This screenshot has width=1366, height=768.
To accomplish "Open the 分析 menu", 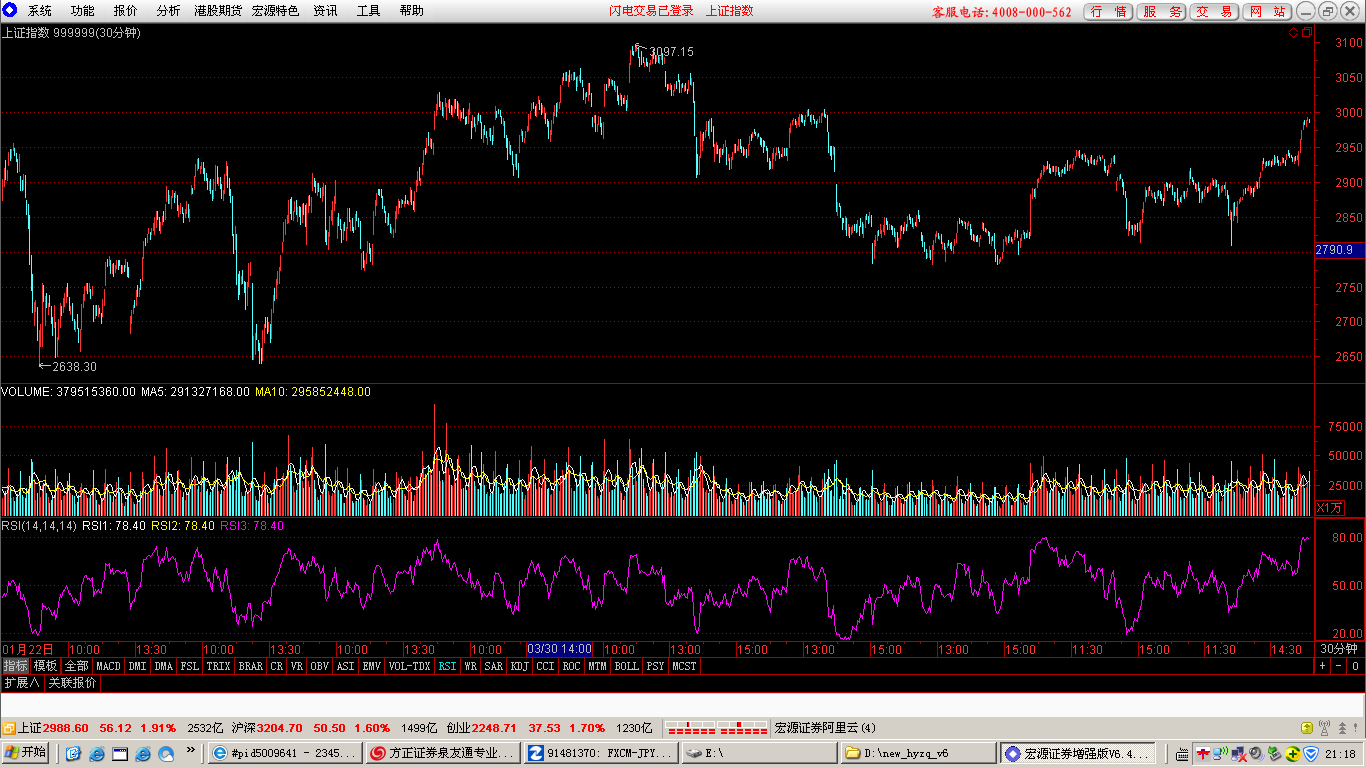I will click(x=169, y=11).
